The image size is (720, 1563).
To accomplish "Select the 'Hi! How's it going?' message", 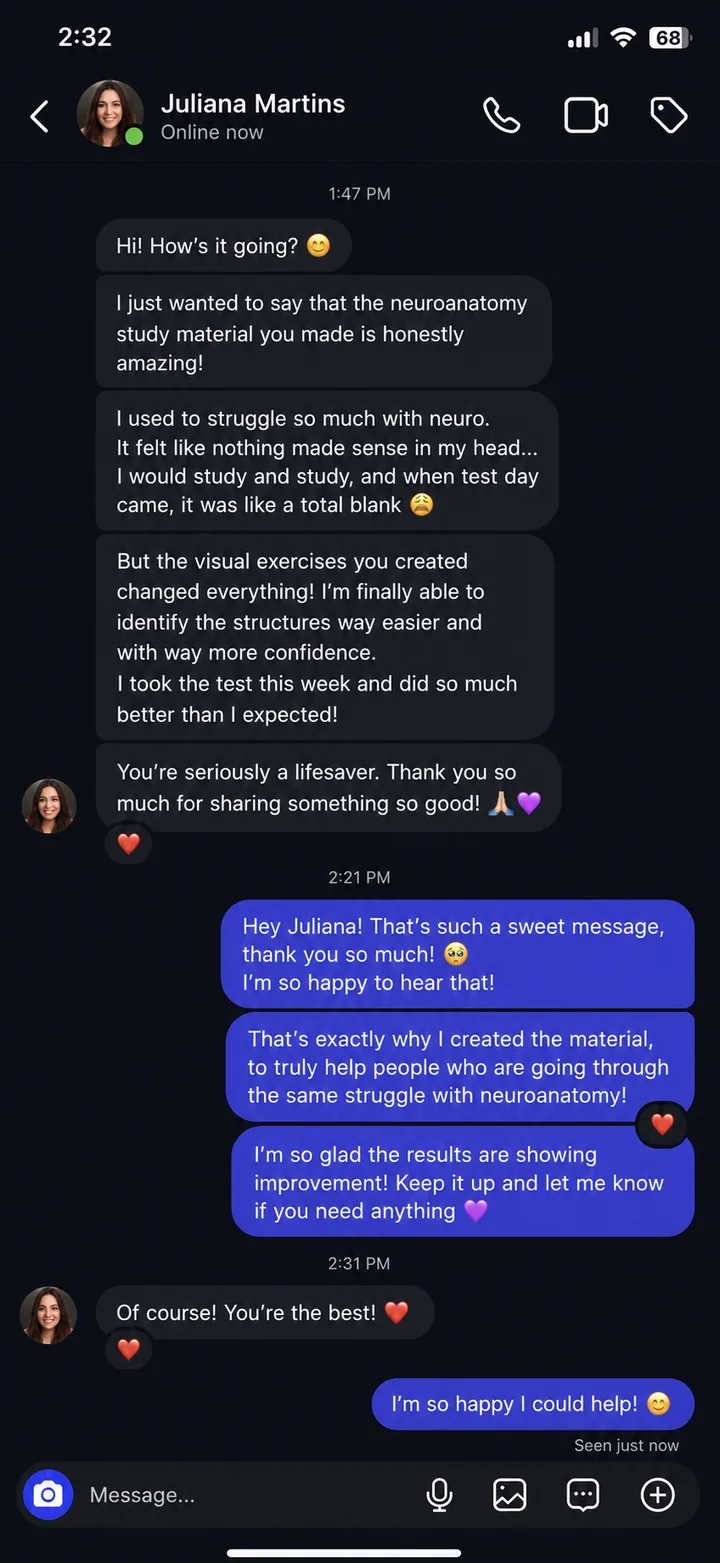I will pos(224,246).
